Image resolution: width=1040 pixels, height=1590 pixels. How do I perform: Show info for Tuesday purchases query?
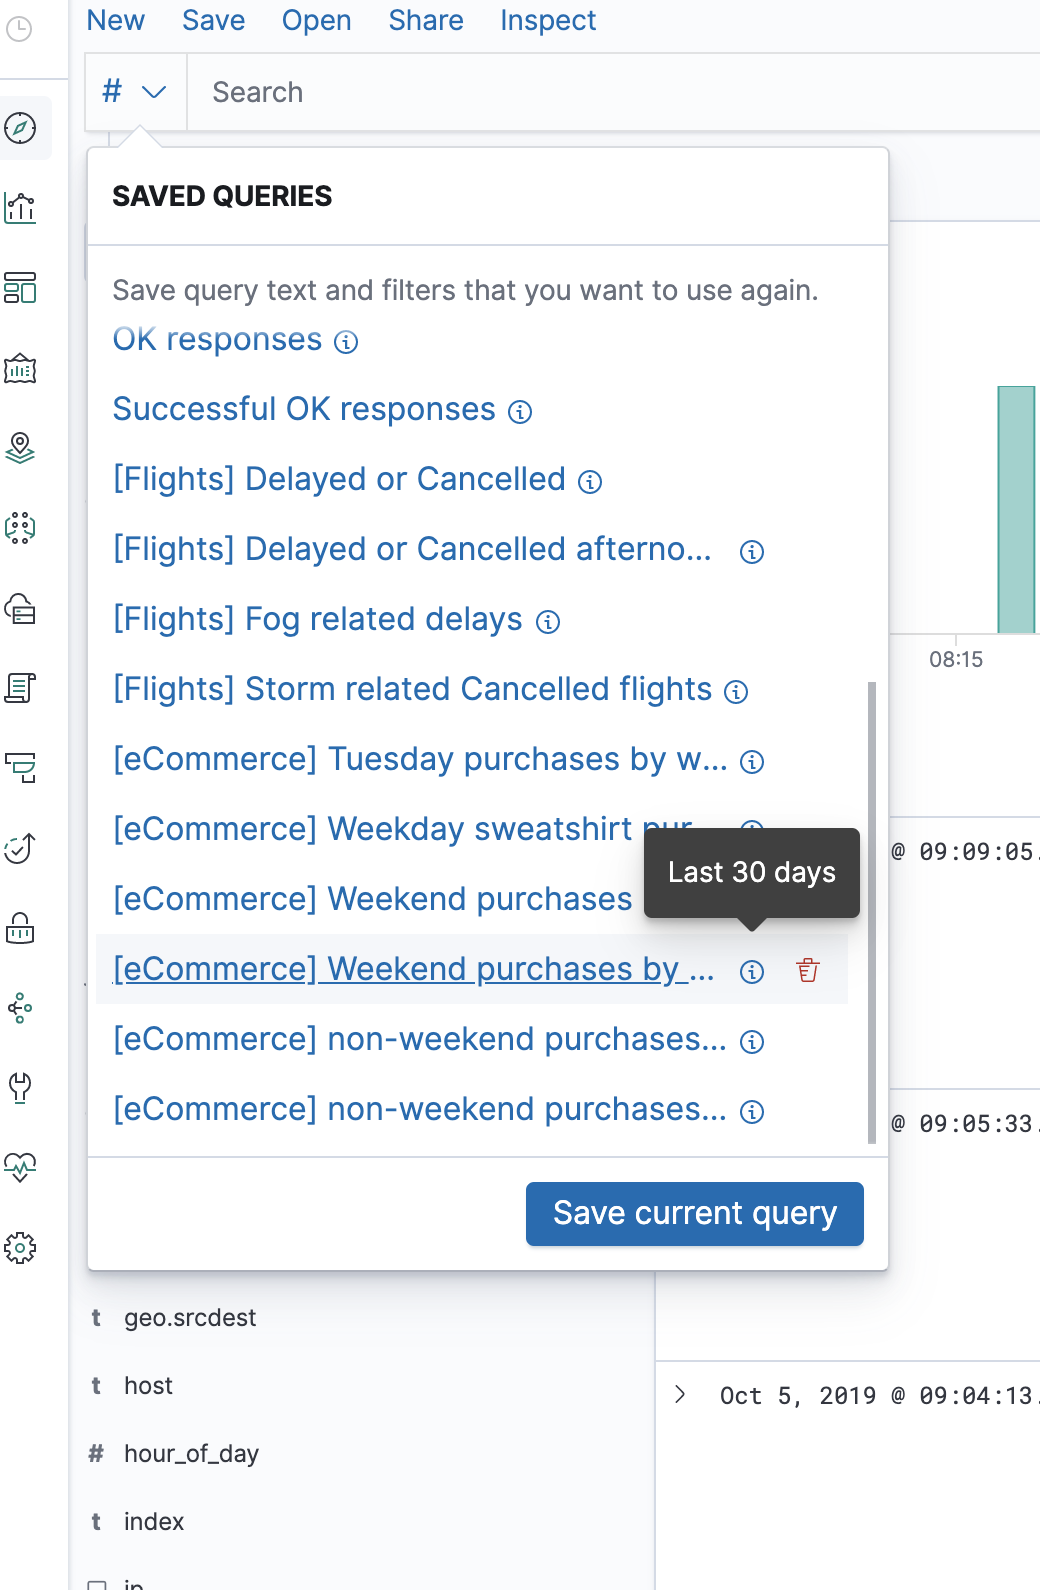point(753,761)
